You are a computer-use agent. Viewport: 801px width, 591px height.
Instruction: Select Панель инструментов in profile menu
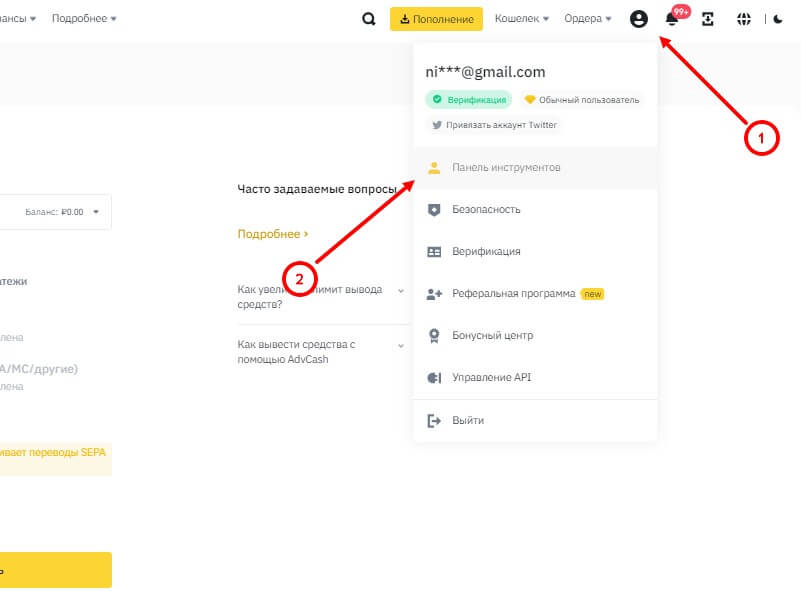506,168
